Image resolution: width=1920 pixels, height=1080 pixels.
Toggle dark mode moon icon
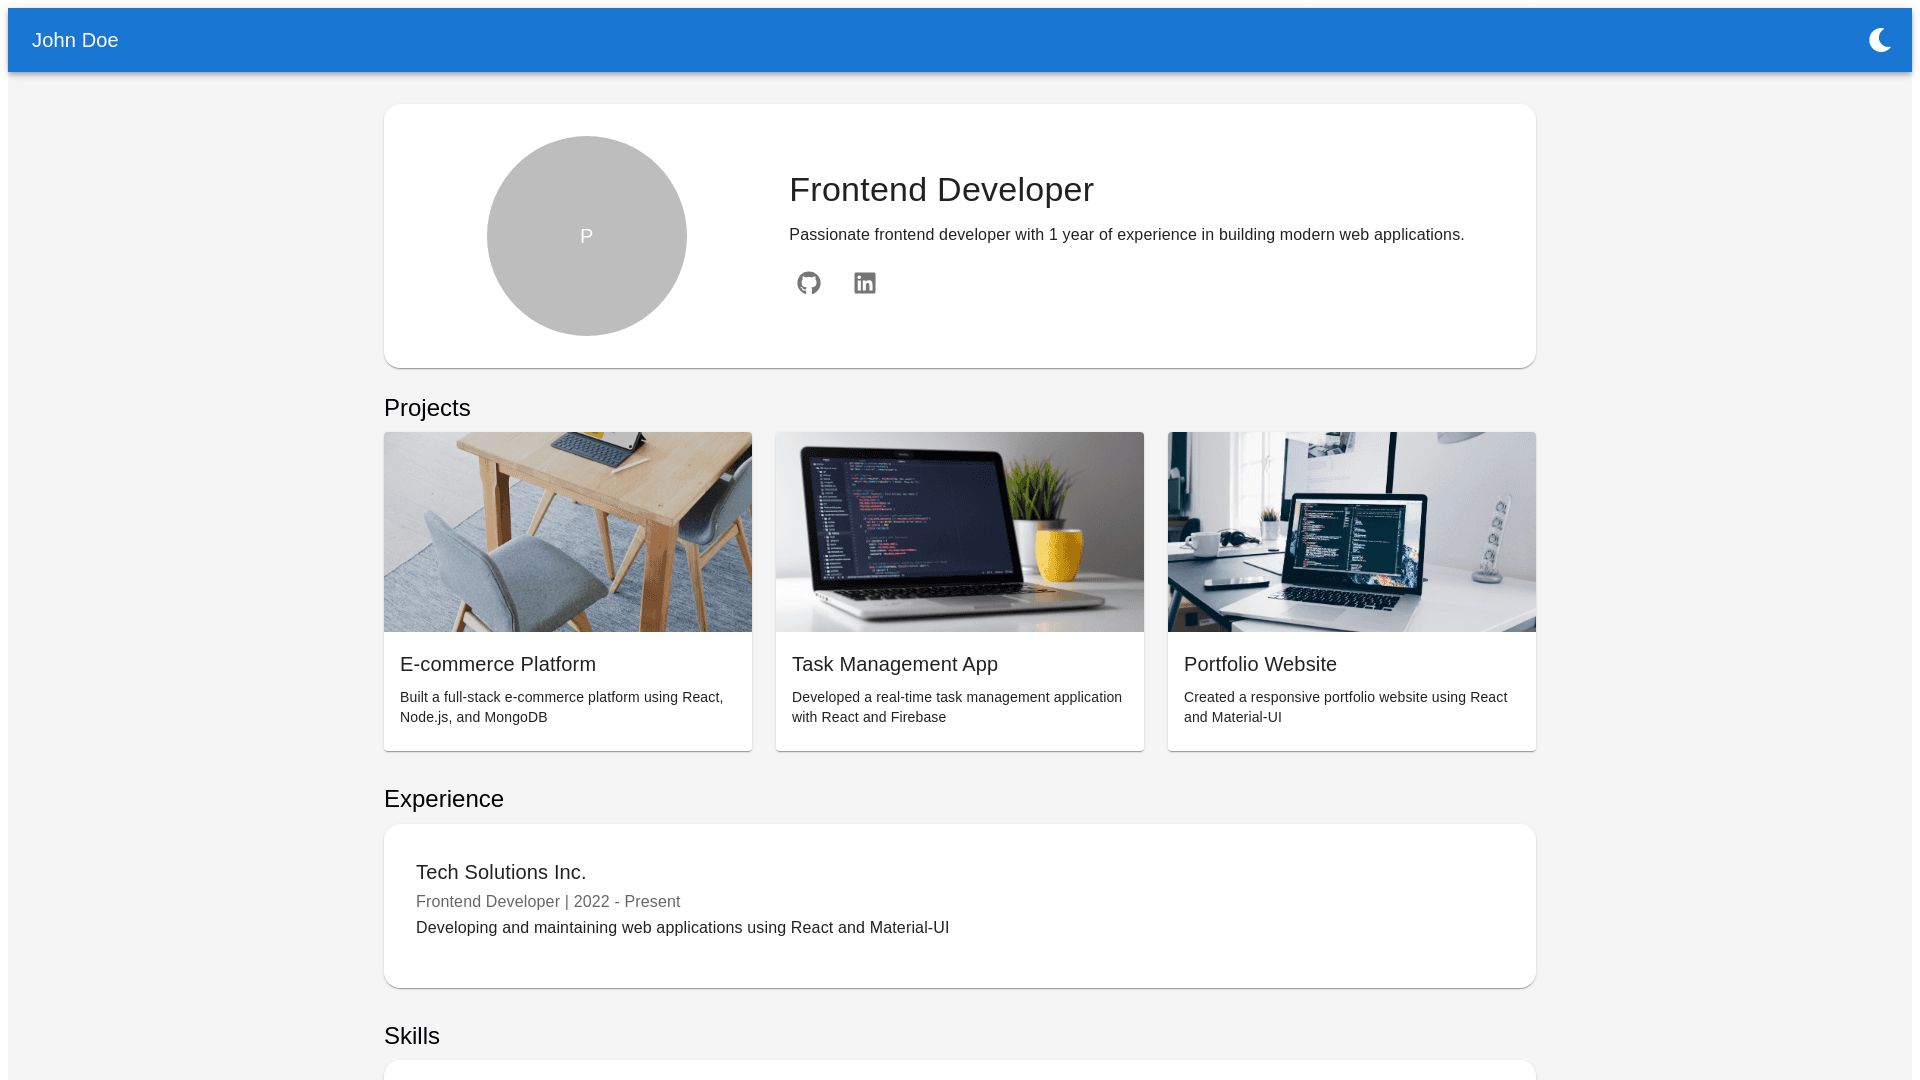[x=1879, y=40]
